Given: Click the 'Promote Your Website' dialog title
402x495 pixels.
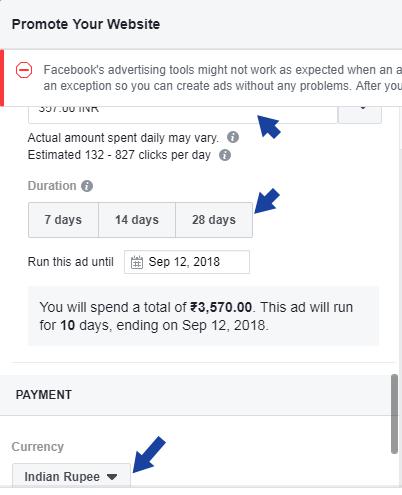Looking at the screenshot, I should pyautogui.click(x=86, y=24).
